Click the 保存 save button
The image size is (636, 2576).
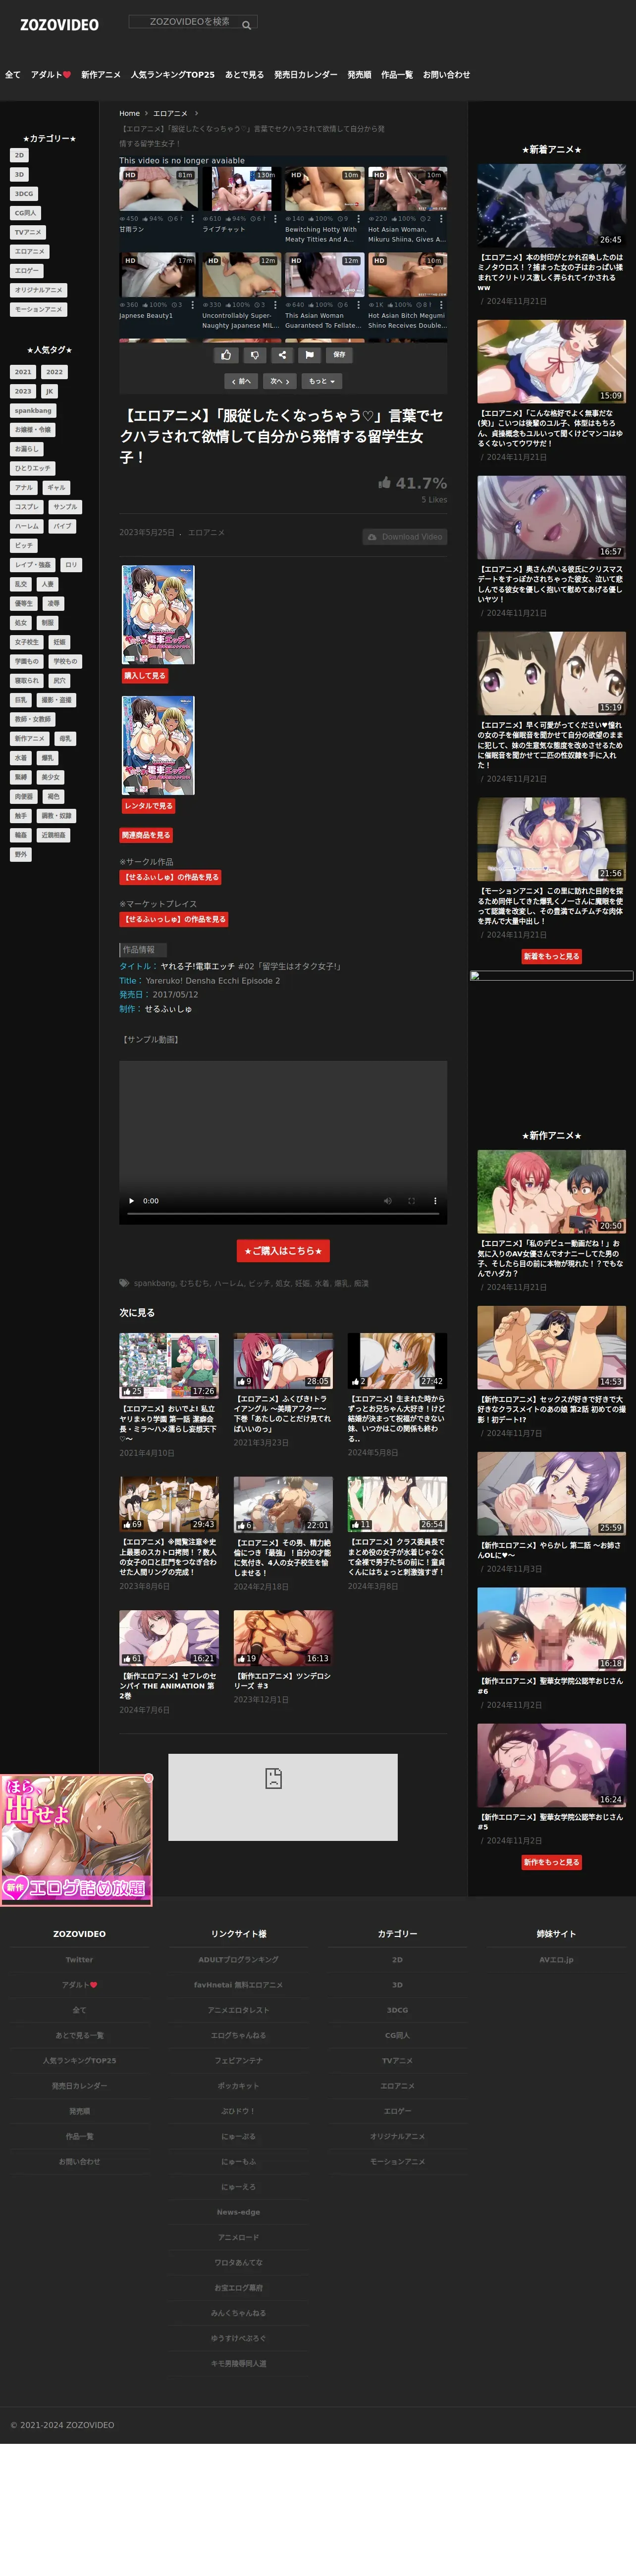(339, 354)
